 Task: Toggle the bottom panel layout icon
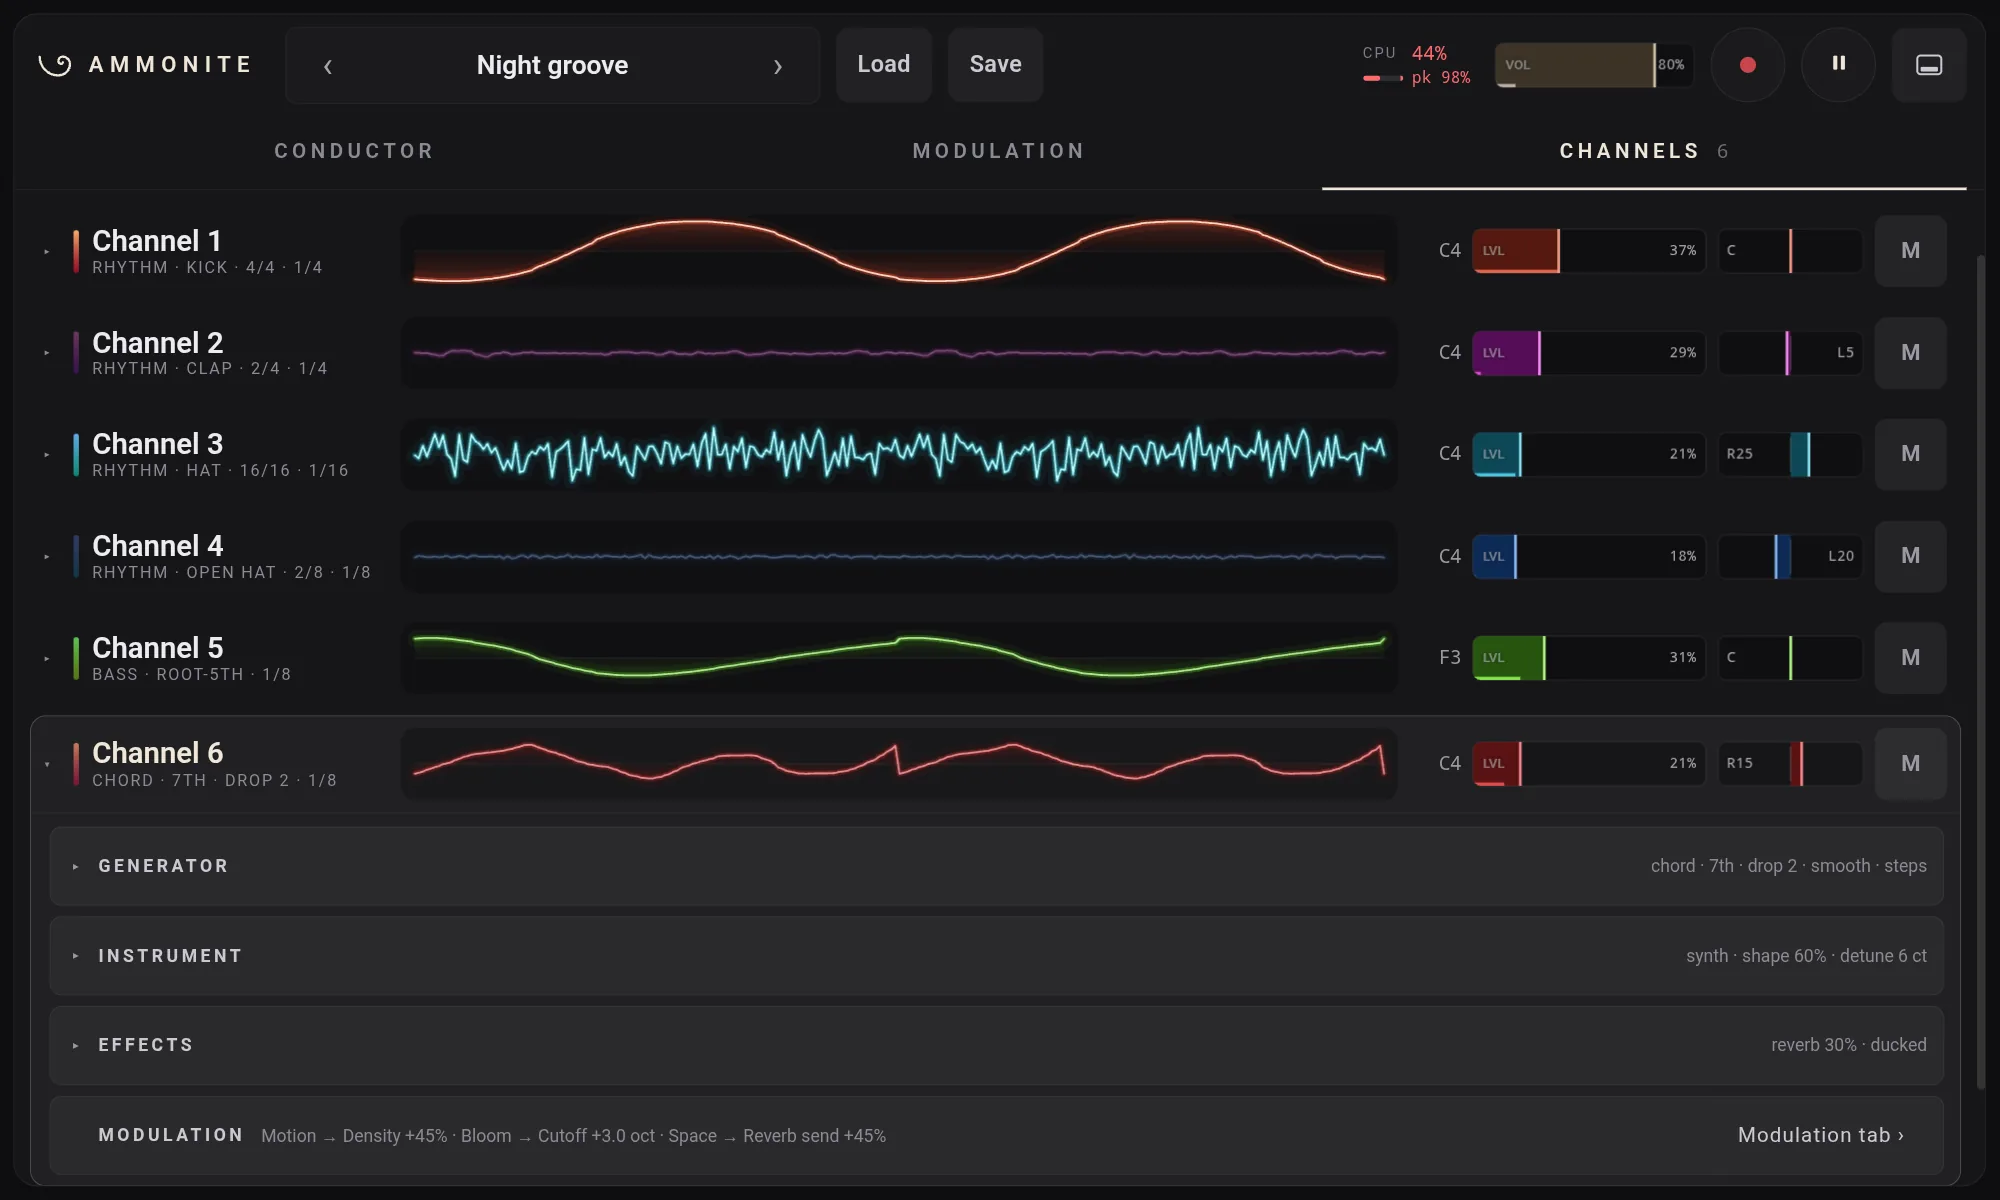point(1929,65)
